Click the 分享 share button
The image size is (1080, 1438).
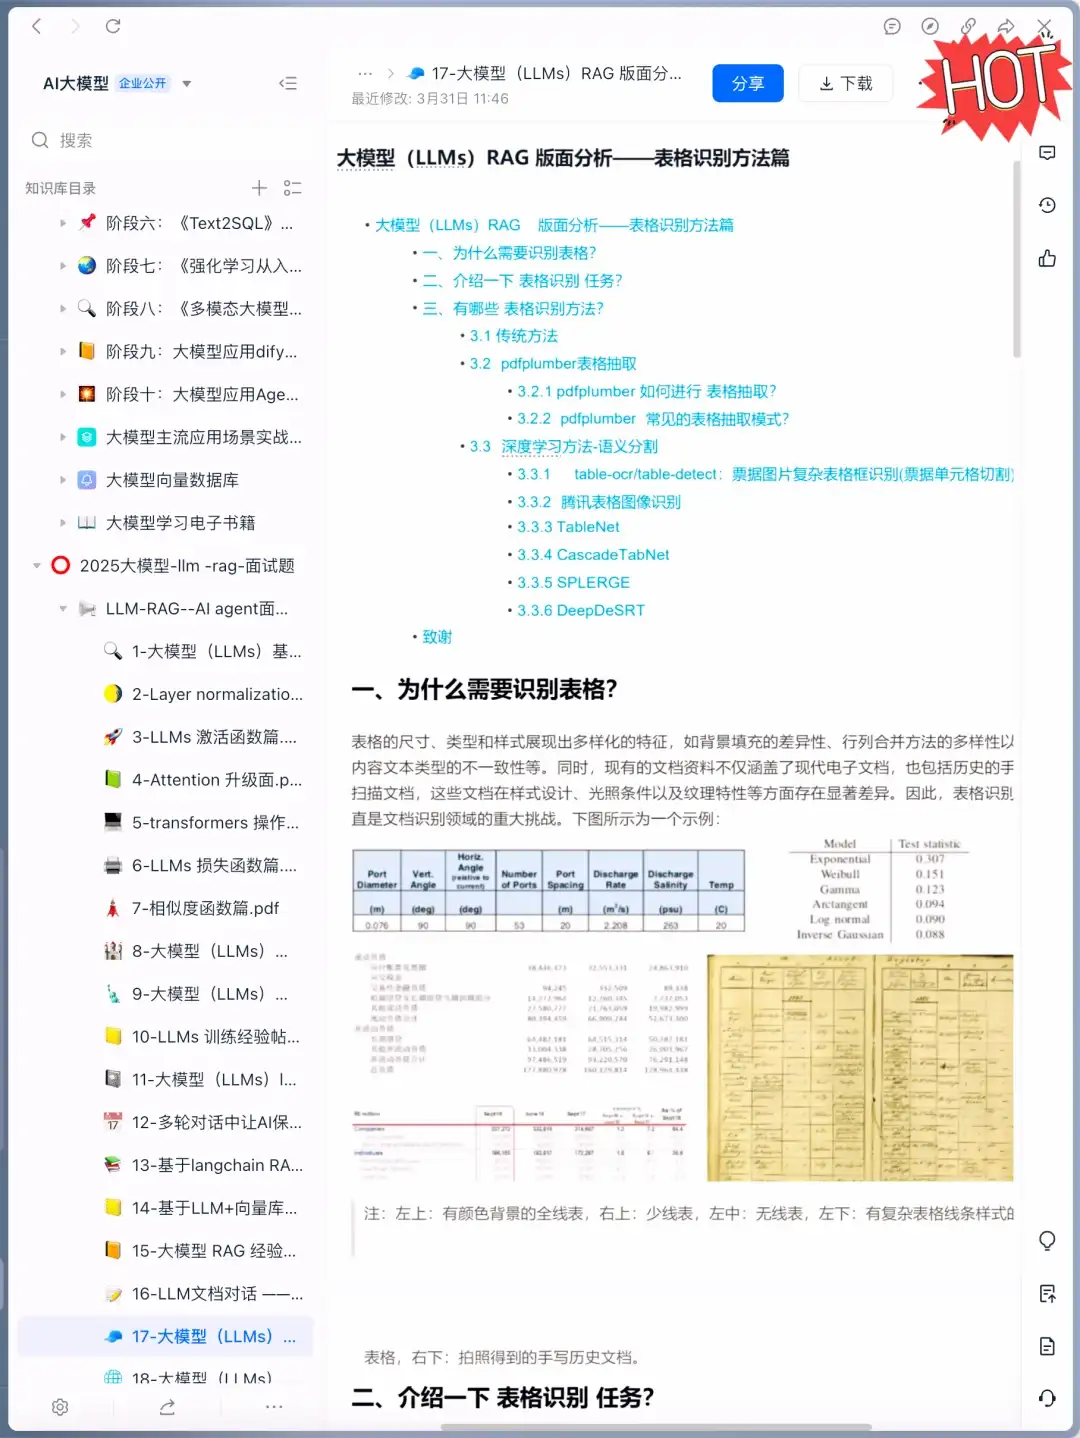(x=748, y=83)
